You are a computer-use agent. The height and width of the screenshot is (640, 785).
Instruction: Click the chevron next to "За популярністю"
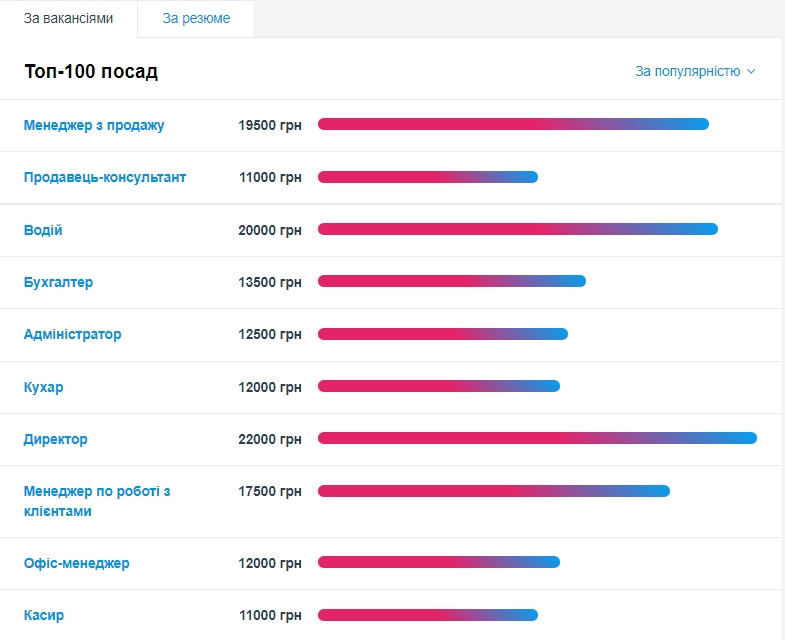[x=752, y=72]
